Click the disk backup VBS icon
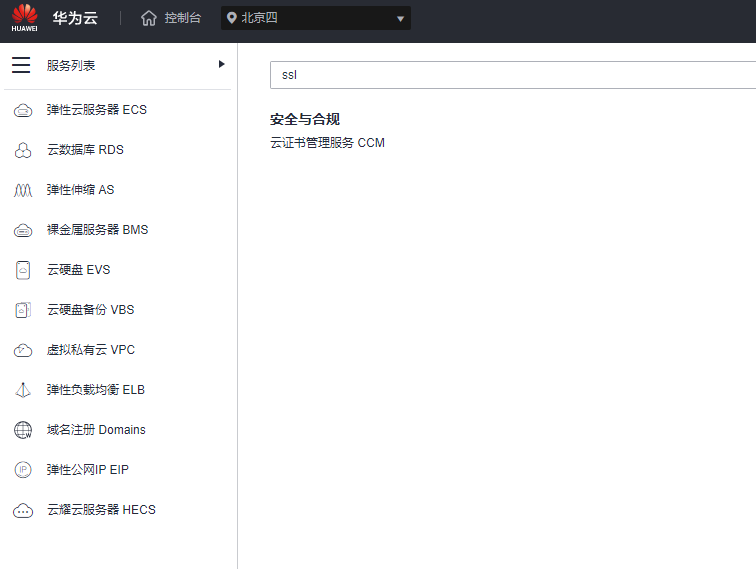This screenshot has width=756, height=569. pos(23,310)
